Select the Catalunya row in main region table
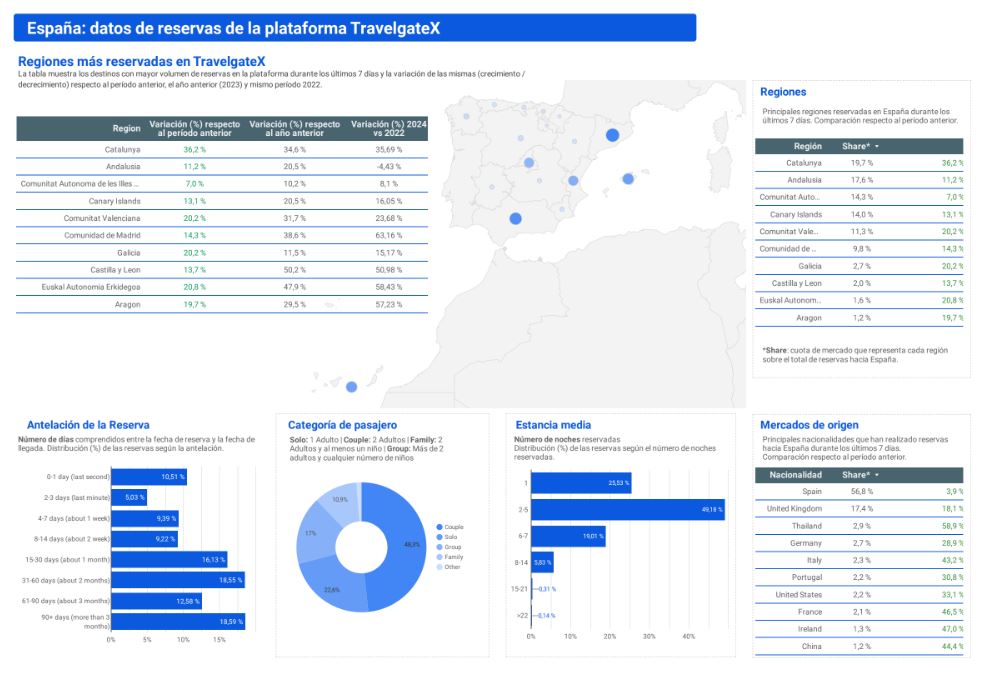The image size is (991, 673). click(x=222, y=150)
